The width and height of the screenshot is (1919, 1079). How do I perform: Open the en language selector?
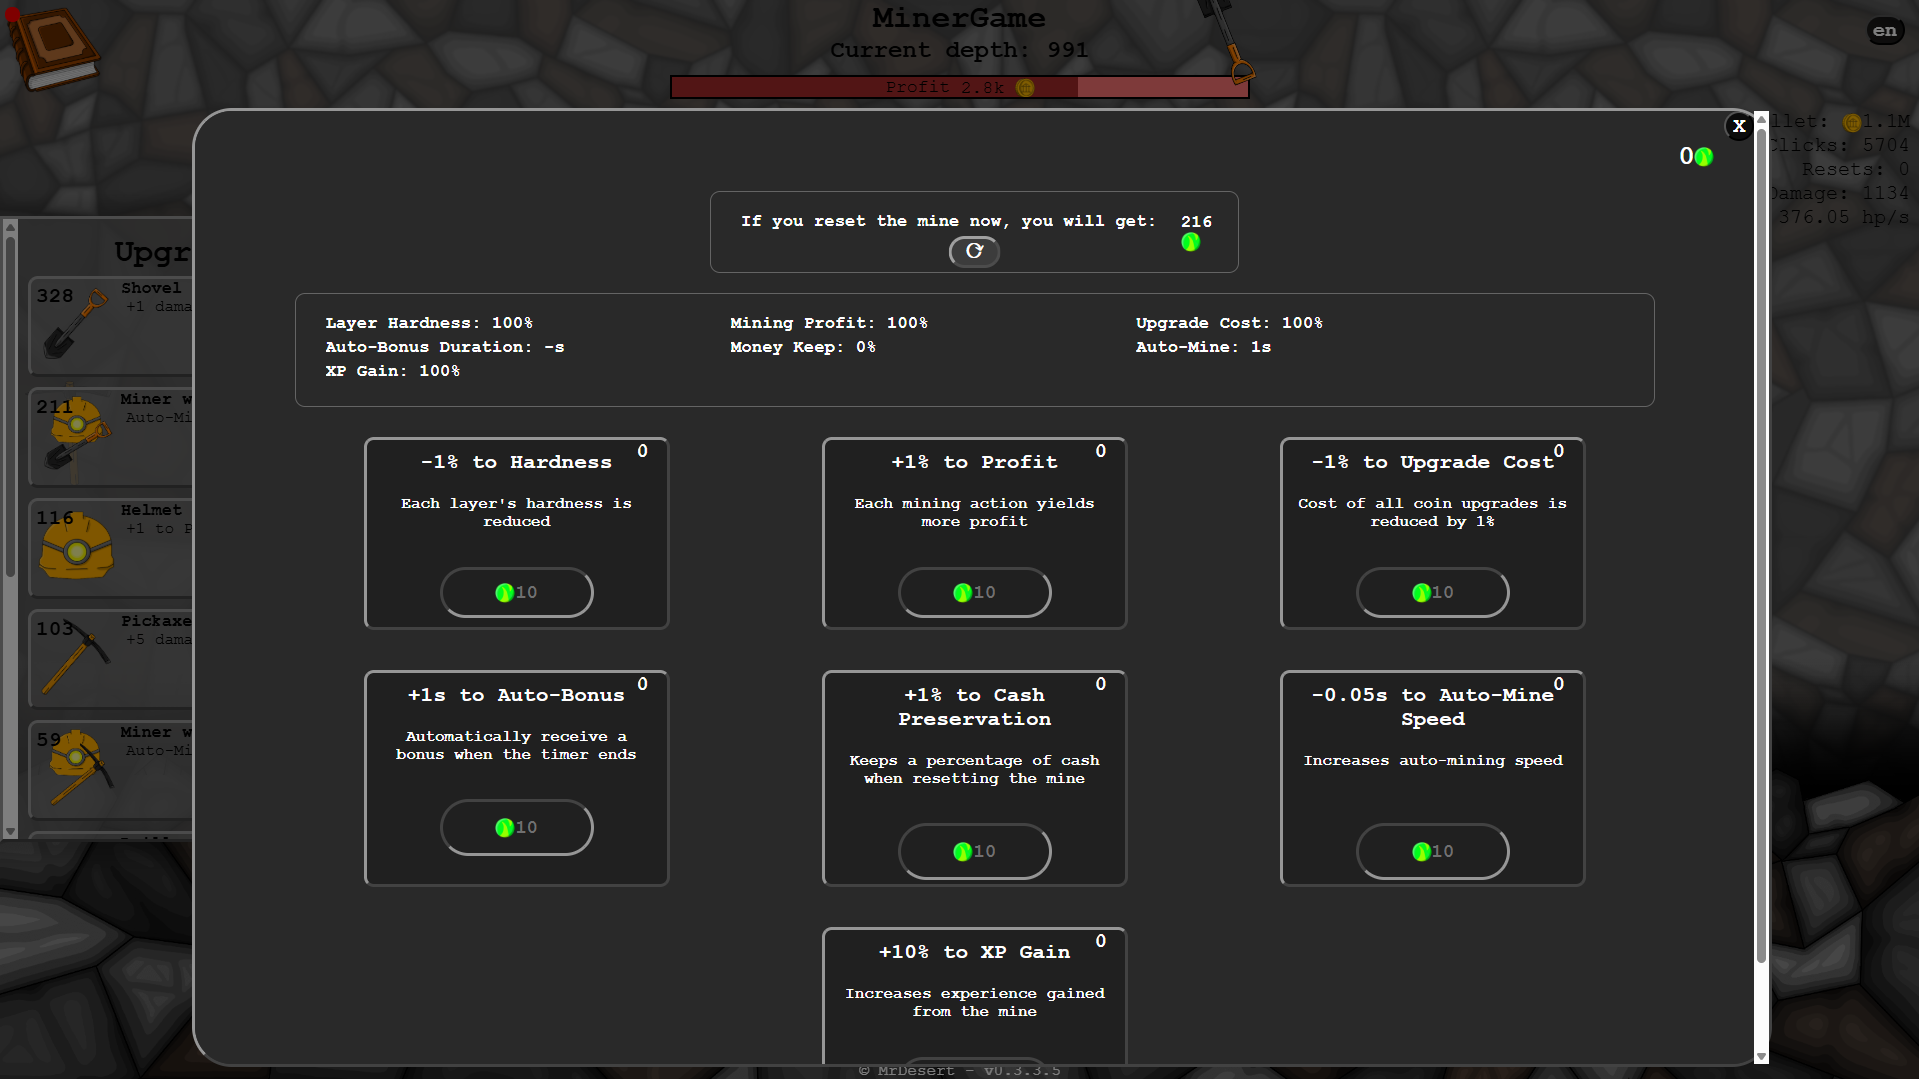point(1884,30)
